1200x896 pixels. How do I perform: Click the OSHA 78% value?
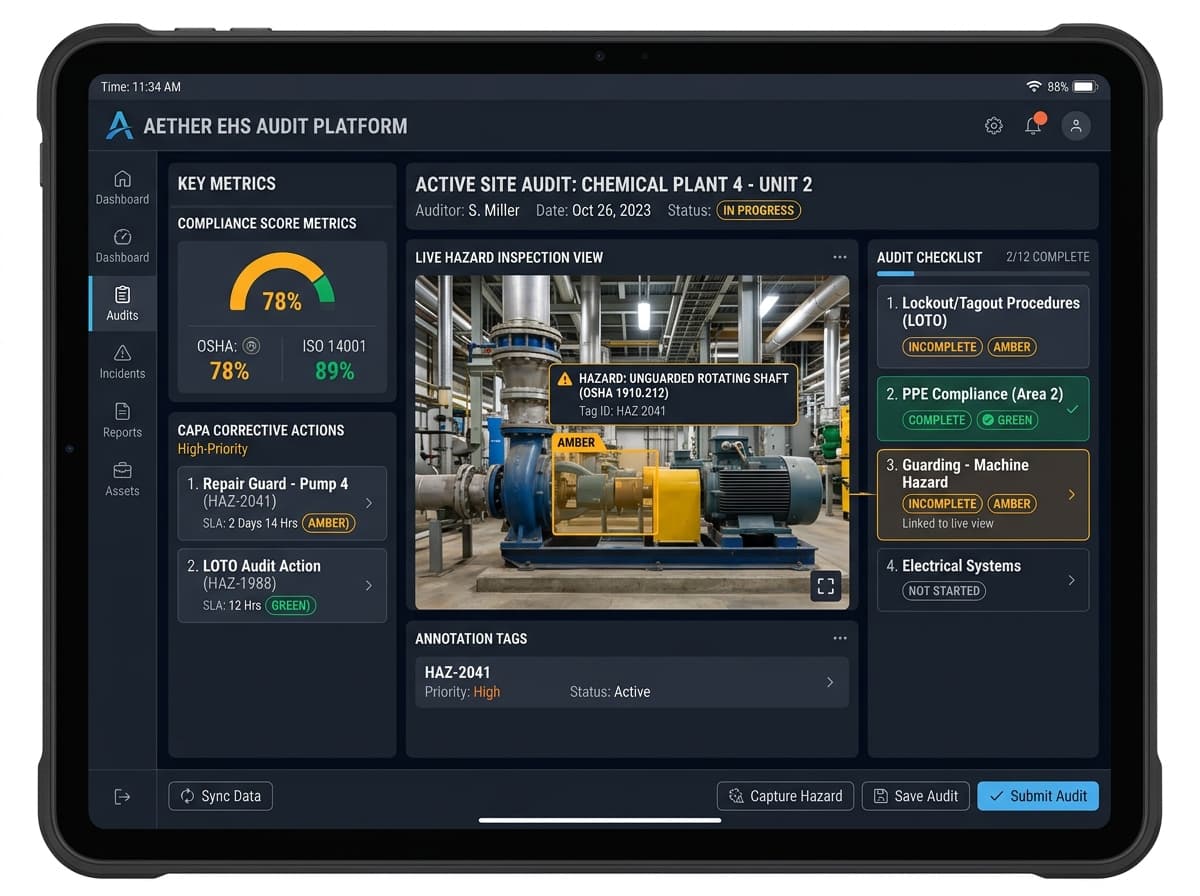[229, 371]
